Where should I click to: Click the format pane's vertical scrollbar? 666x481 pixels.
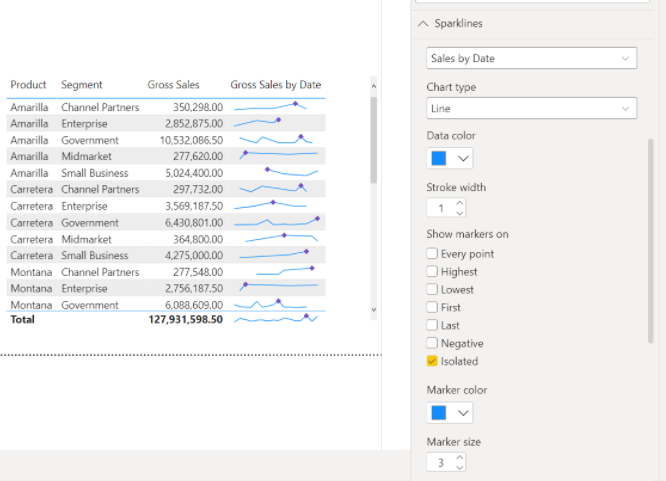pos(650,240)
